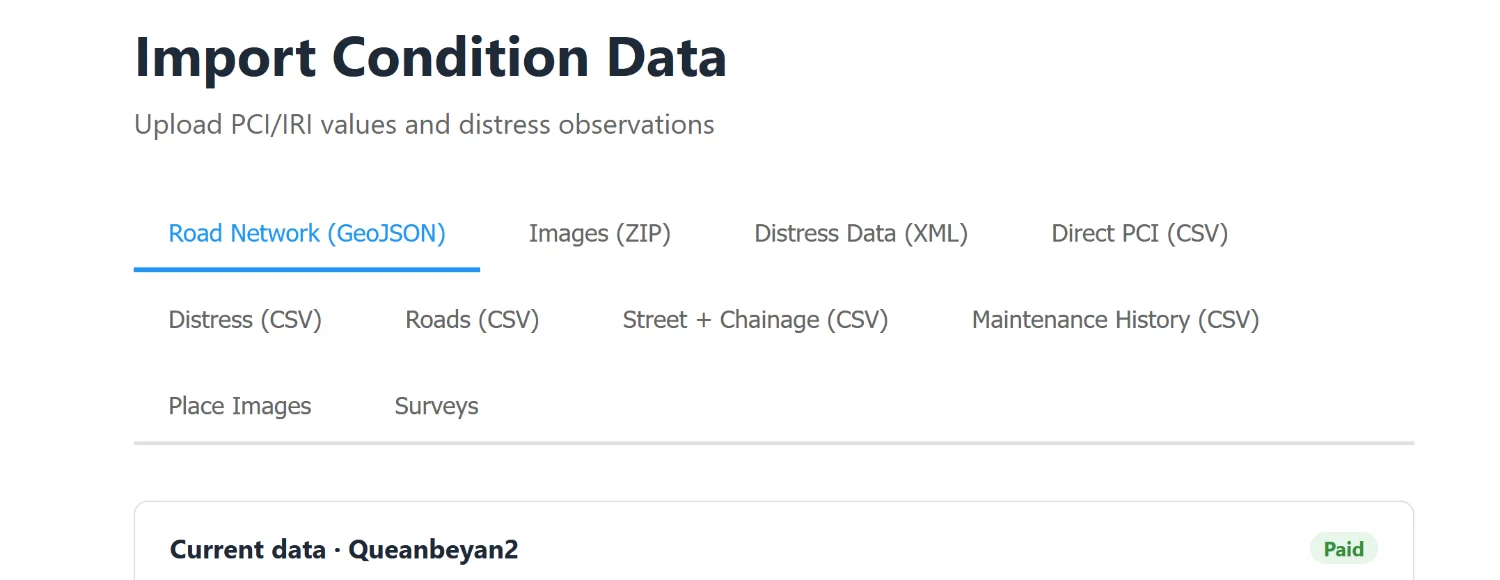Viewport: 1500px width, 580px height.
Task: Select the Queanbeyan2 dataset name
Action: point(433,550)
